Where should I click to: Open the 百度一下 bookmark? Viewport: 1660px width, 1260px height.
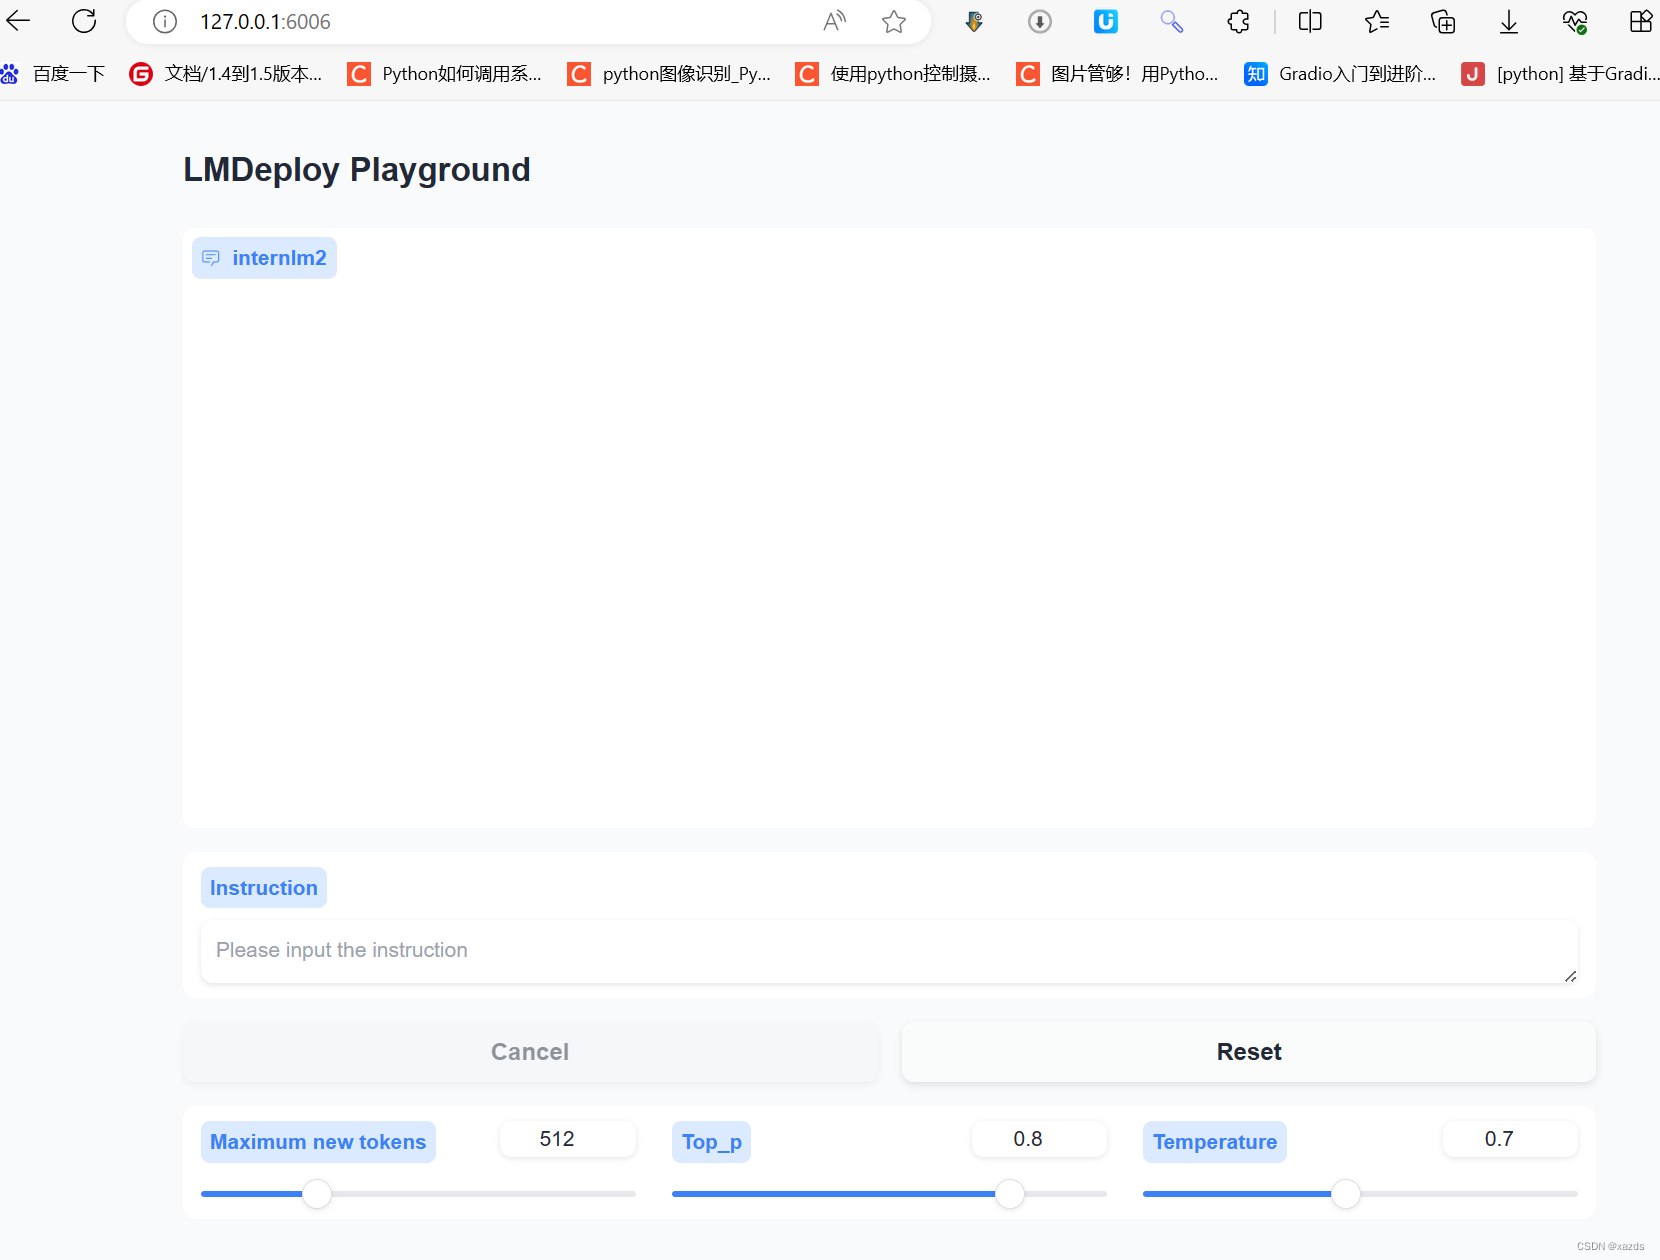pos(54,73)
